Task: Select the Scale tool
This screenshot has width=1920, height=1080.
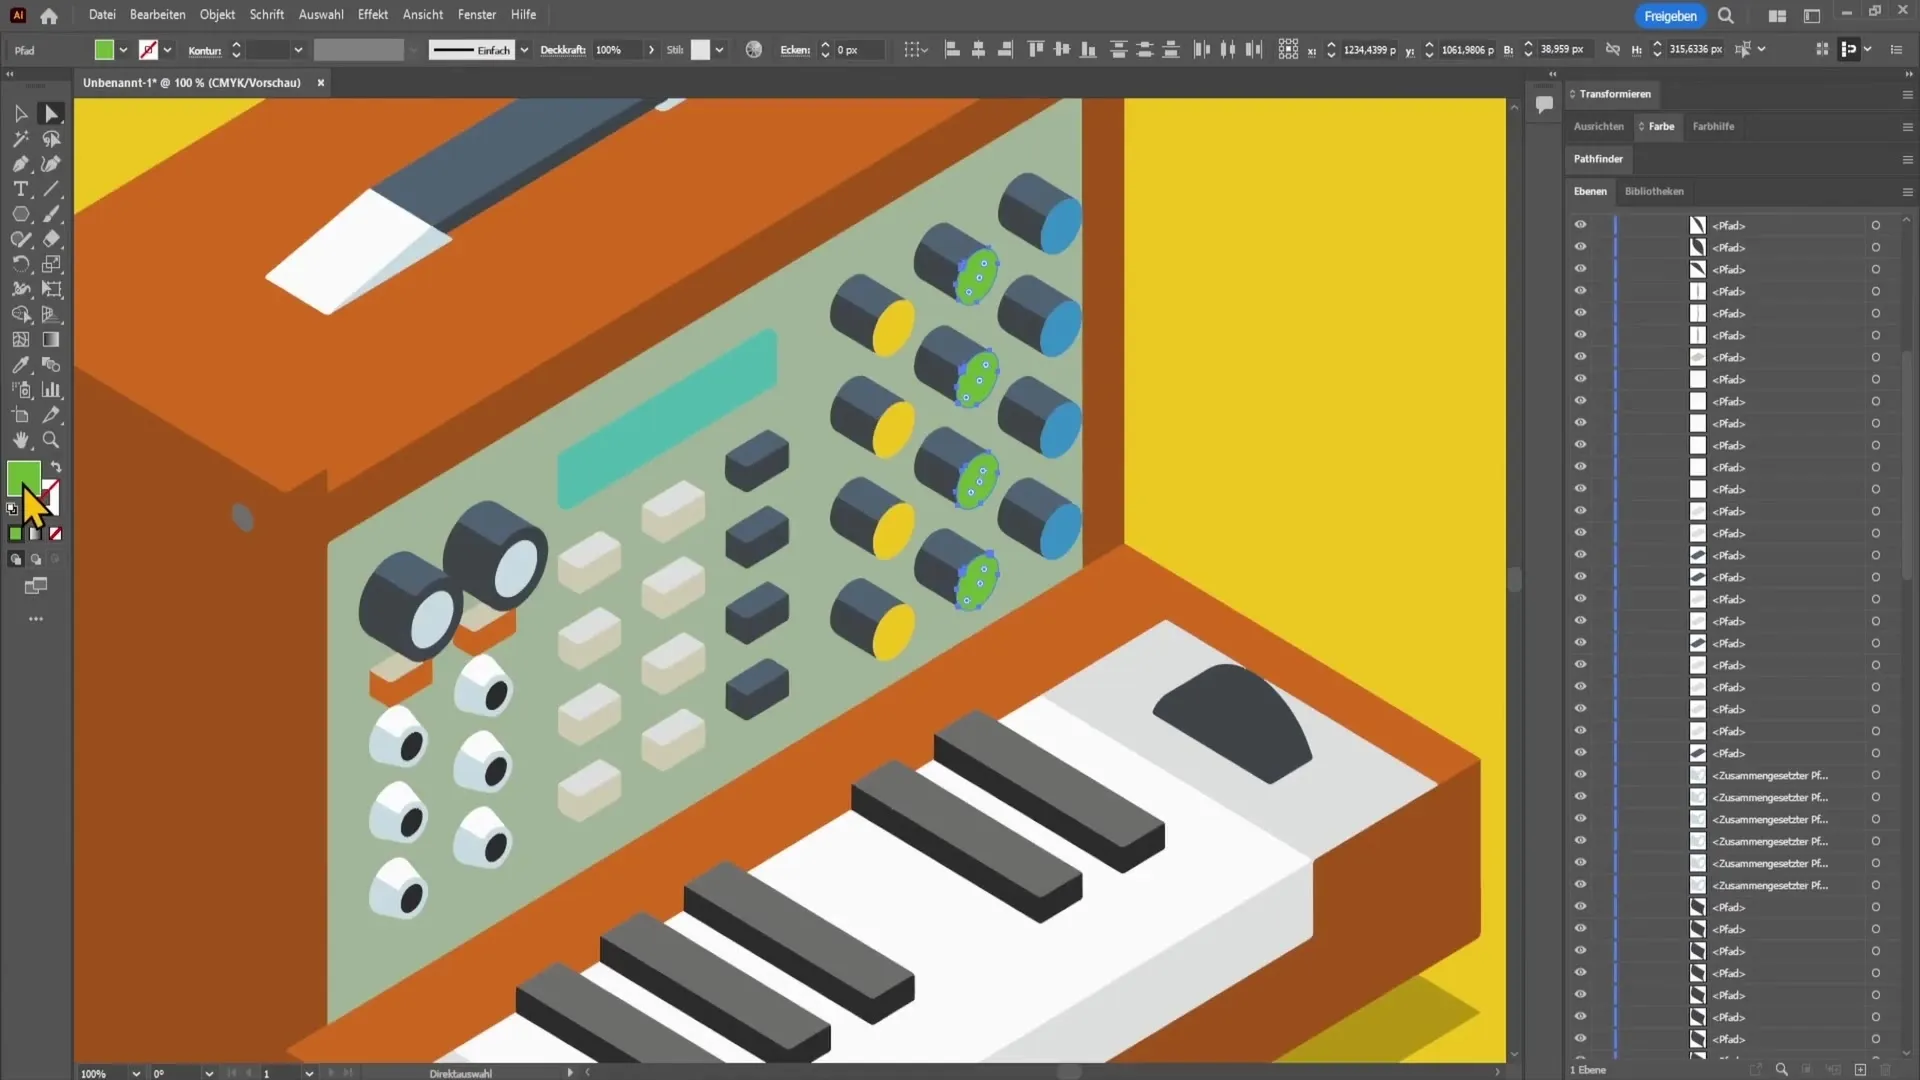Action: (51, 264)
